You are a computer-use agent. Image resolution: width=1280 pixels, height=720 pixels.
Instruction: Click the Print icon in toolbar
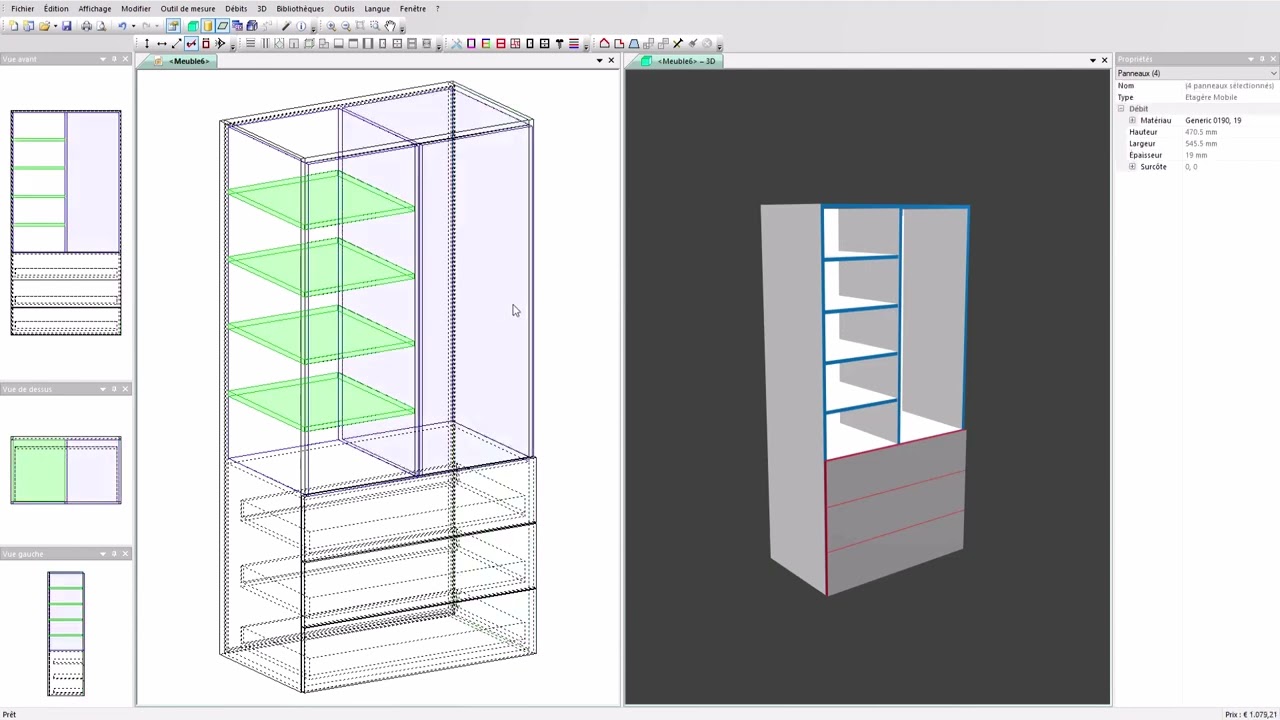[86, 26]
